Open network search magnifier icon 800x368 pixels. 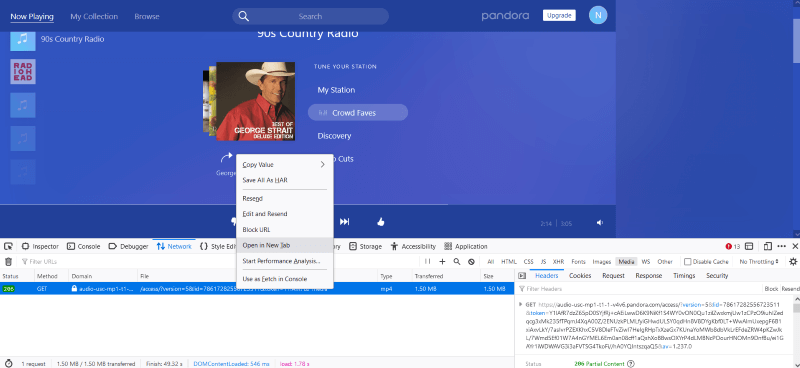pos(457,262)
